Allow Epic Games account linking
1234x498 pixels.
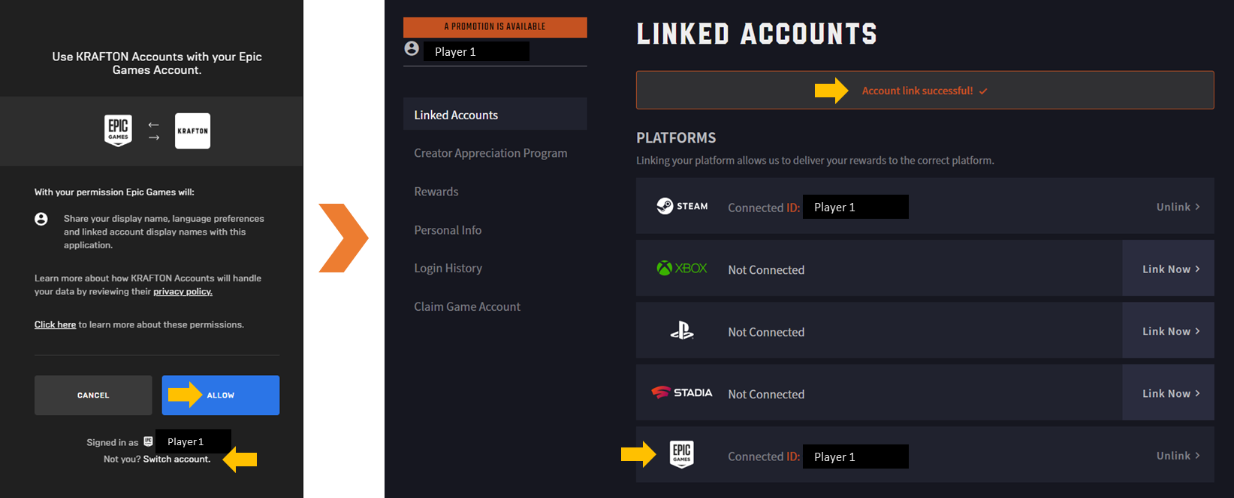pyautogui.click(x=221, y=395)
